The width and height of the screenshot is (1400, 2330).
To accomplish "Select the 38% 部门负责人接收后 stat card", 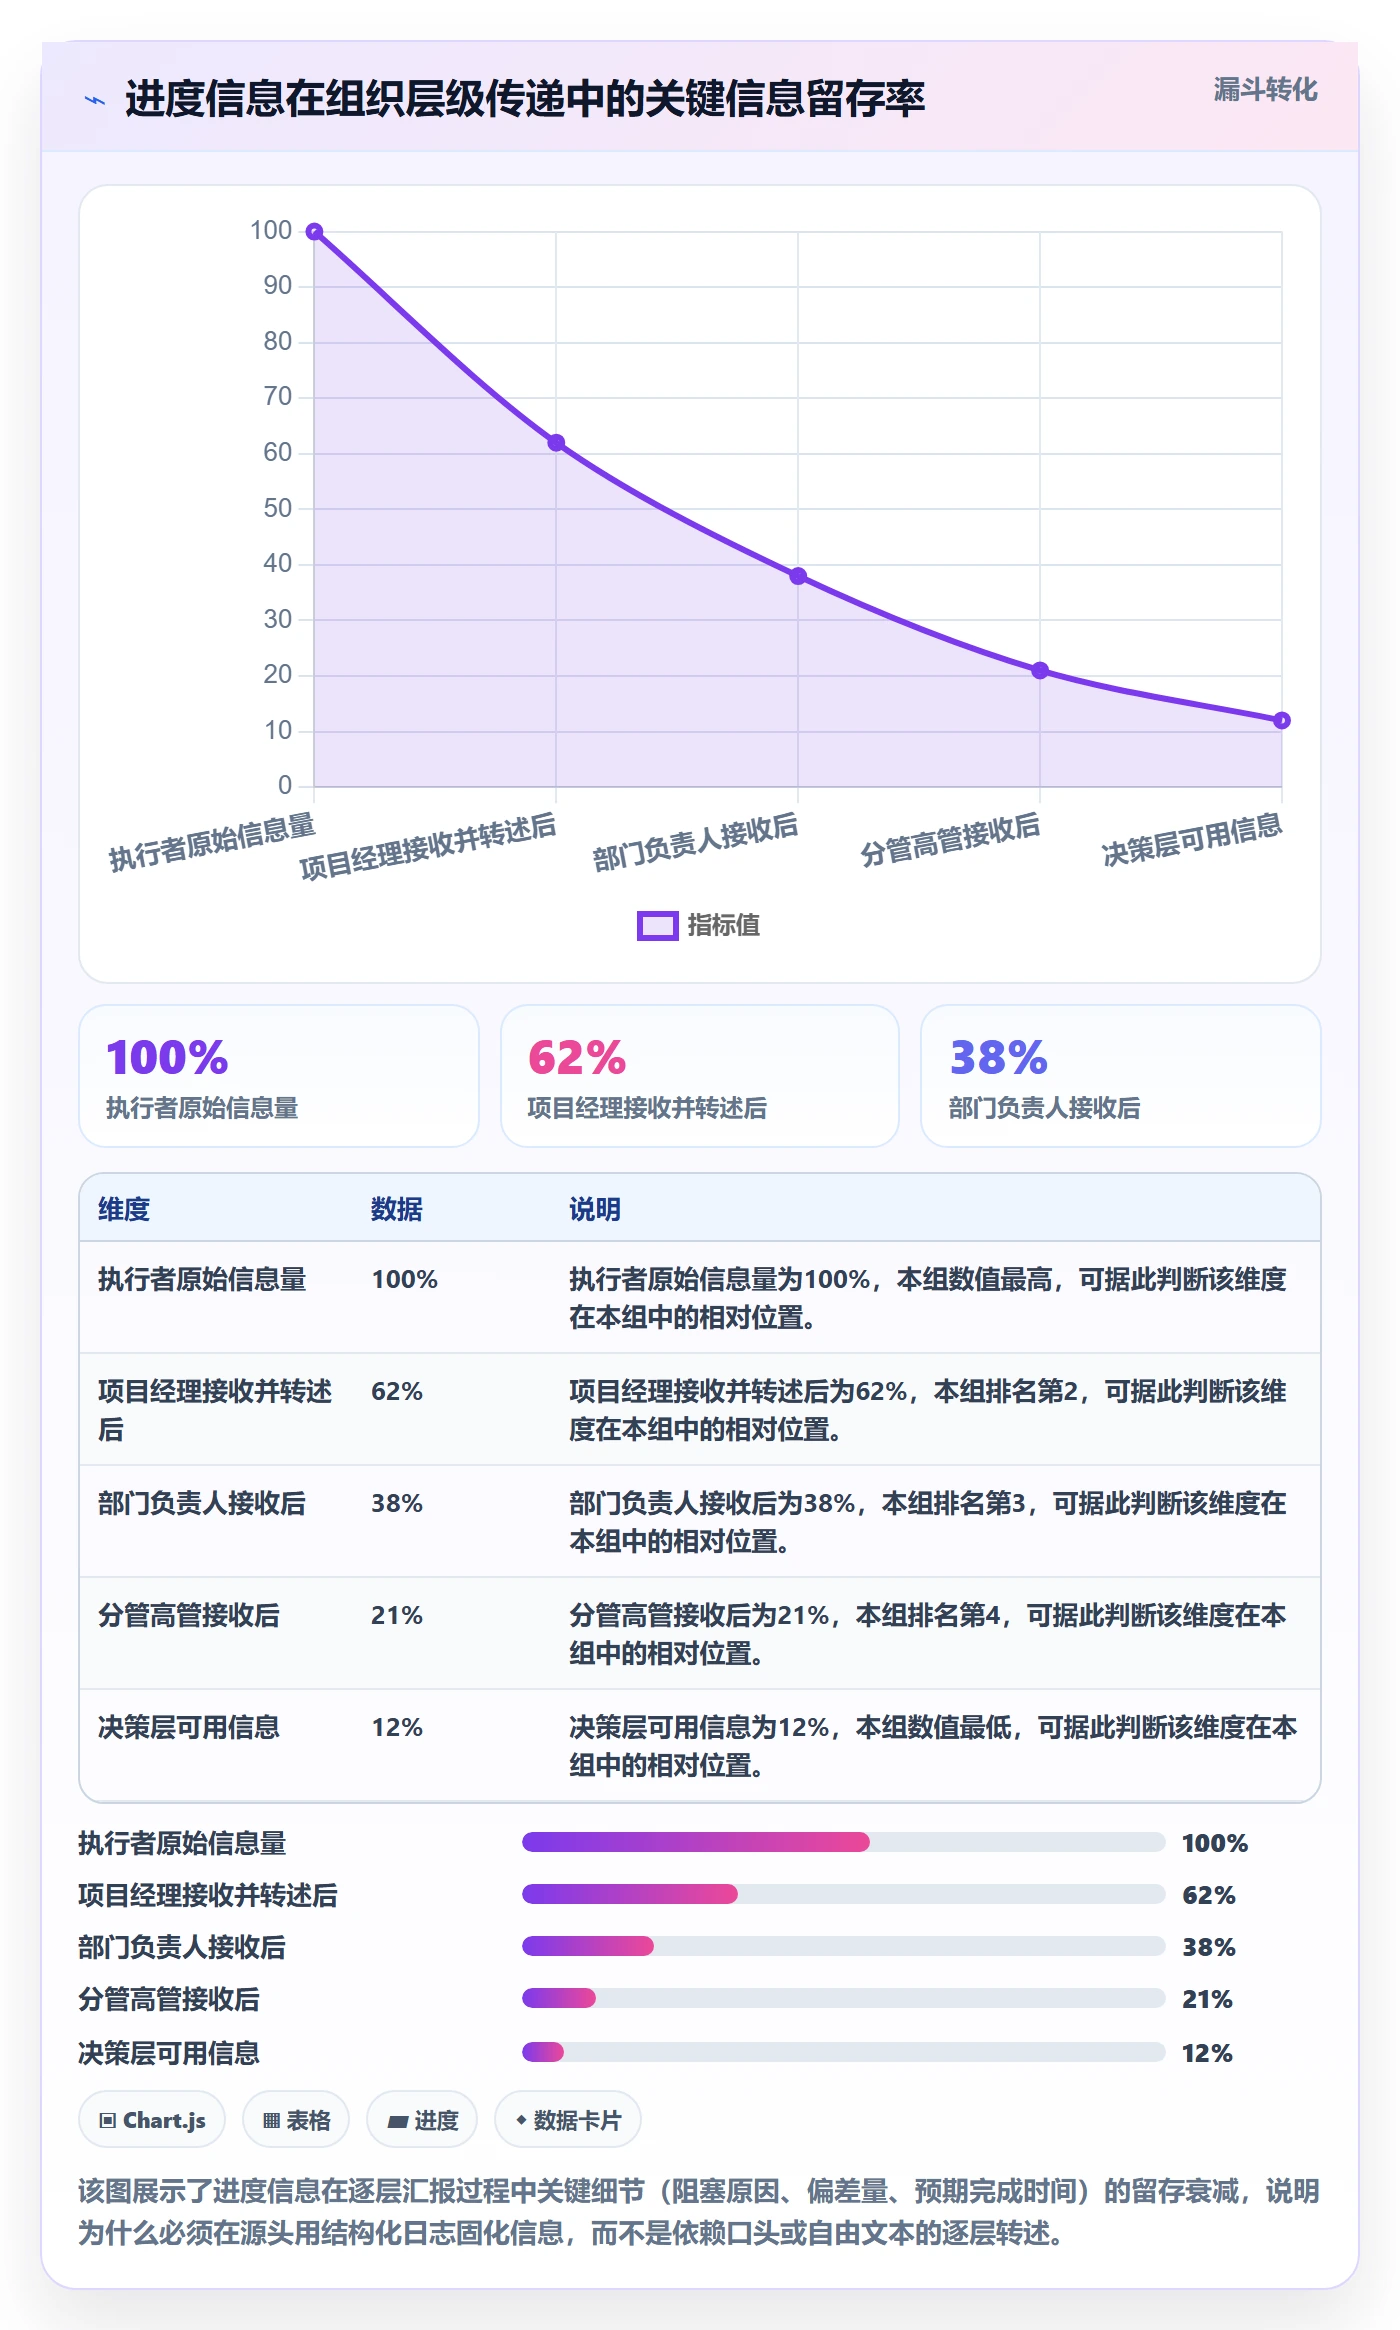I will pos(1121,1076).
